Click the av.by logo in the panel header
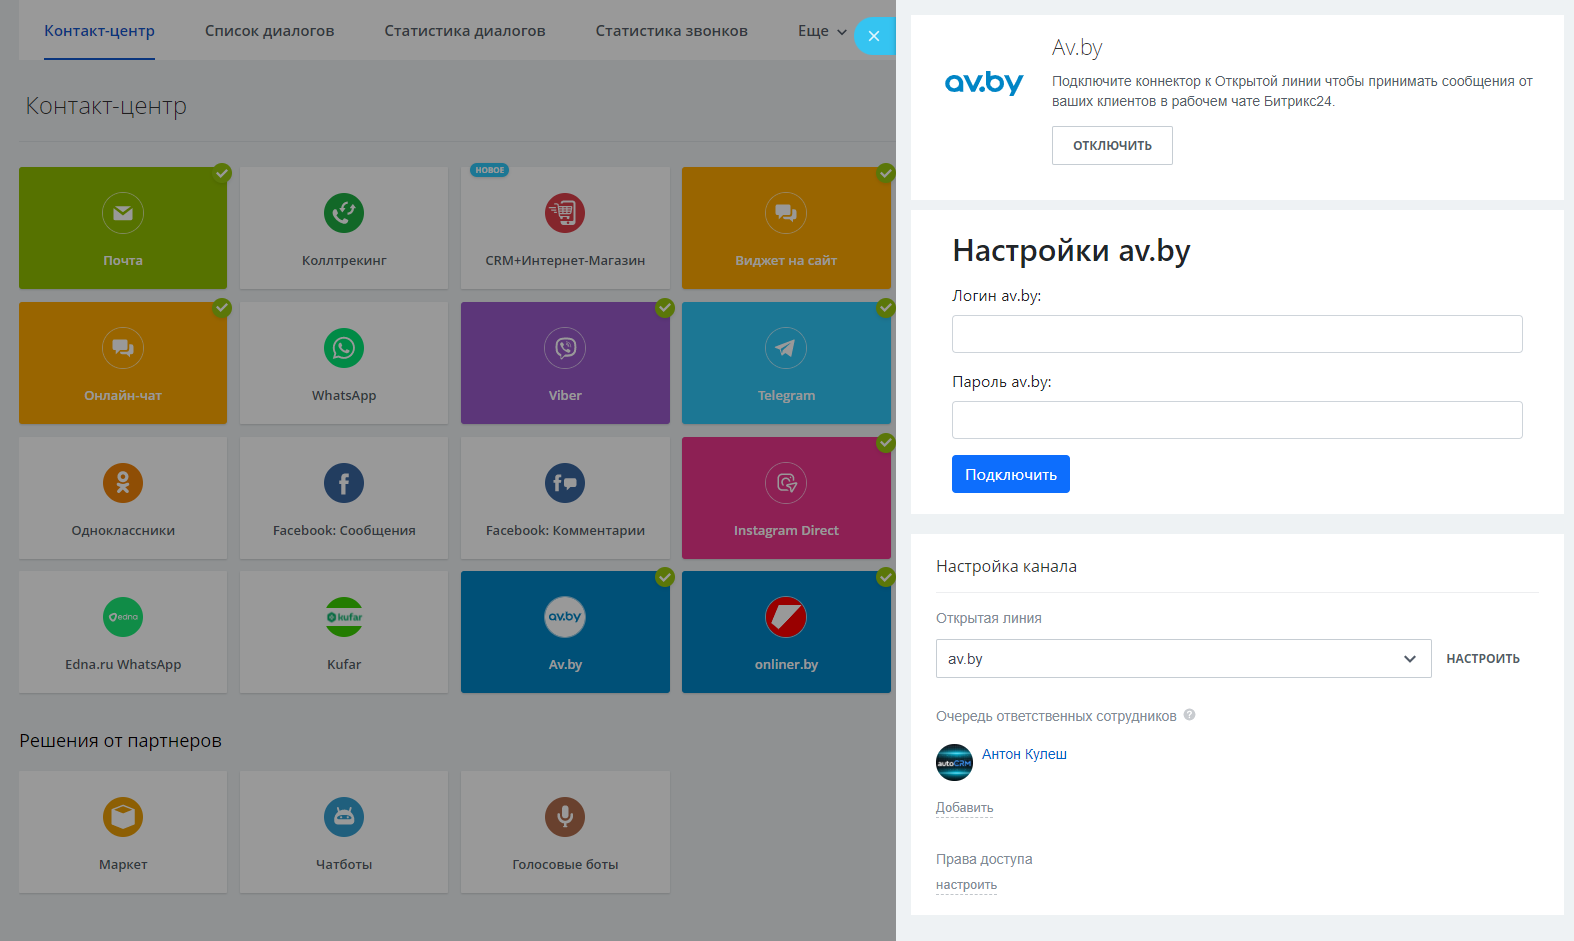The image size is (1574, 941). pos(984,82)
